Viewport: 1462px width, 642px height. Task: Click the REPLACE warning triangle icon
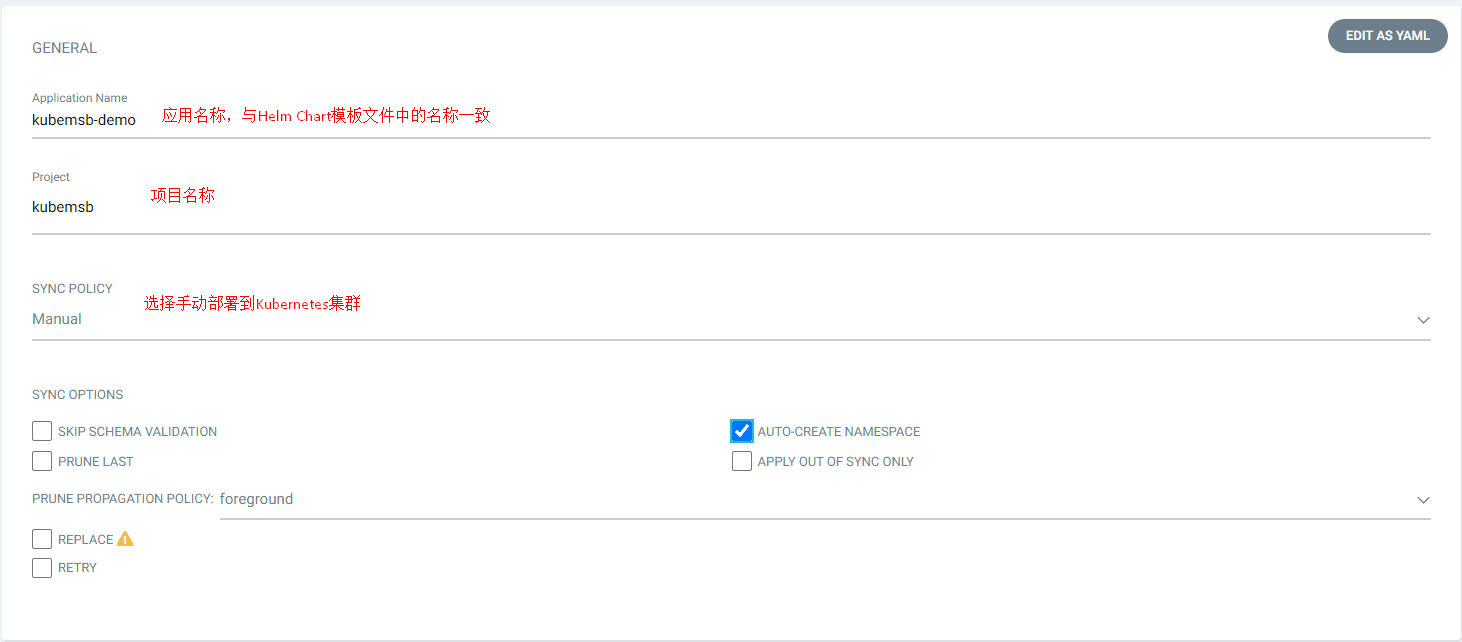(x=125, y=539)
